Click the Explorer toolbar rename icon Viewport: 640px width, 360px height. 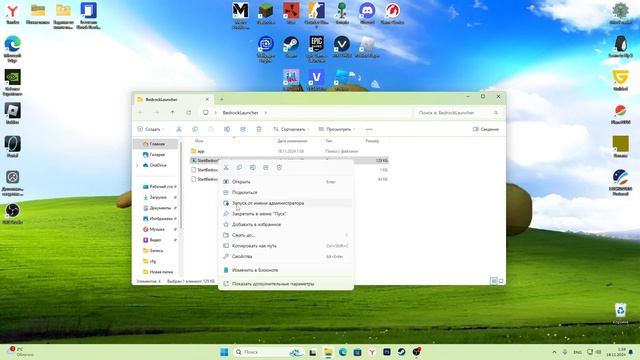click(x=227, y=129)
